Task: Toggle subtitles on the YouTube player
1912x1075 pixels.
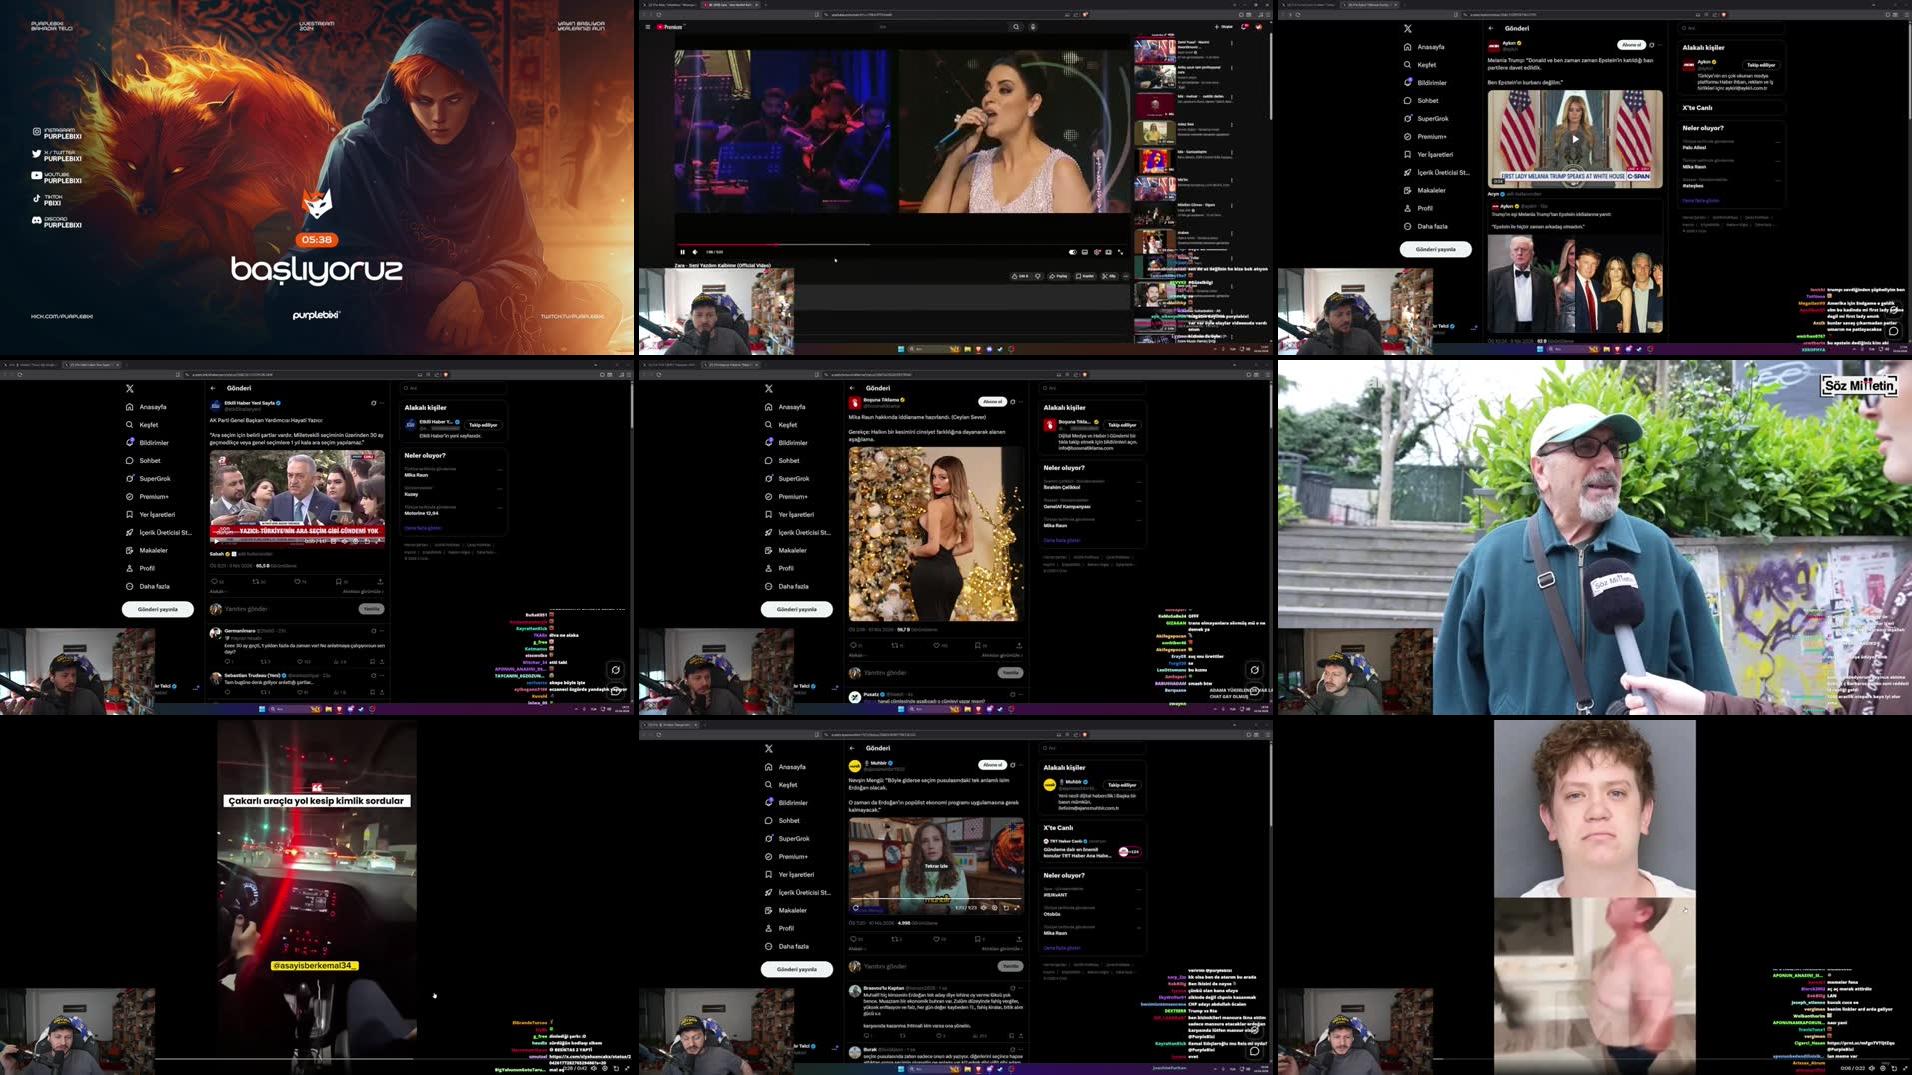Action: coord(1085,252)
